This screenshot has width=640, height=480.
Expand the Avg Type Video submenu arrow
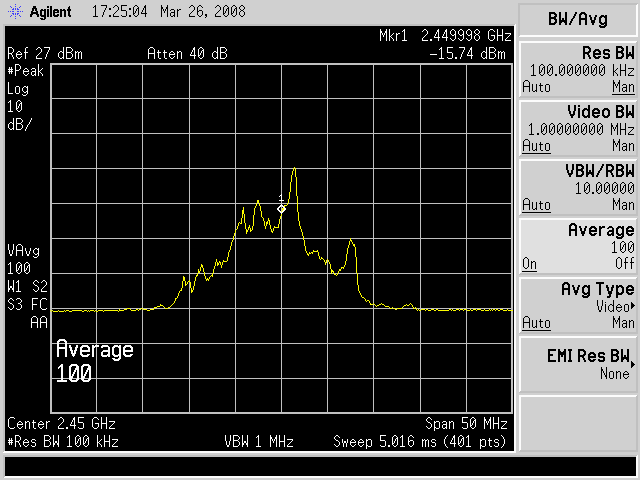click(x=631, y=305)
